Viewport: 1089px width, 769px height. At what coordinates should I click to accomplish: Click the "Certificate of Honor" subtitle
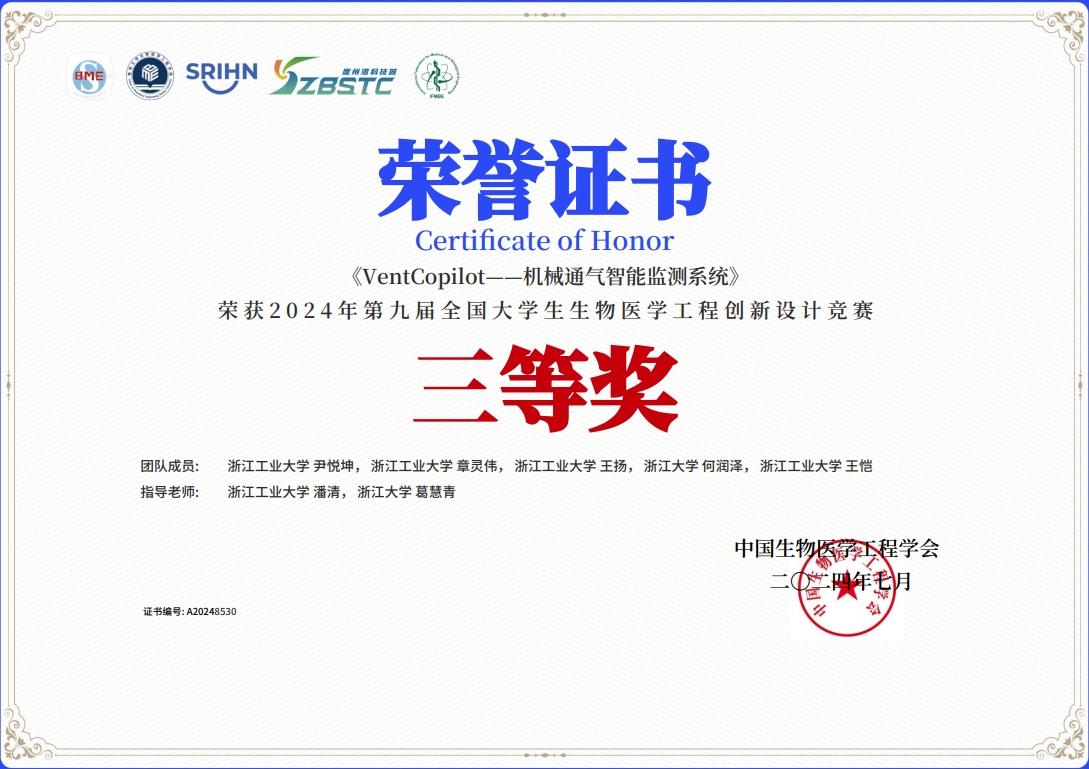coord(544,241)
